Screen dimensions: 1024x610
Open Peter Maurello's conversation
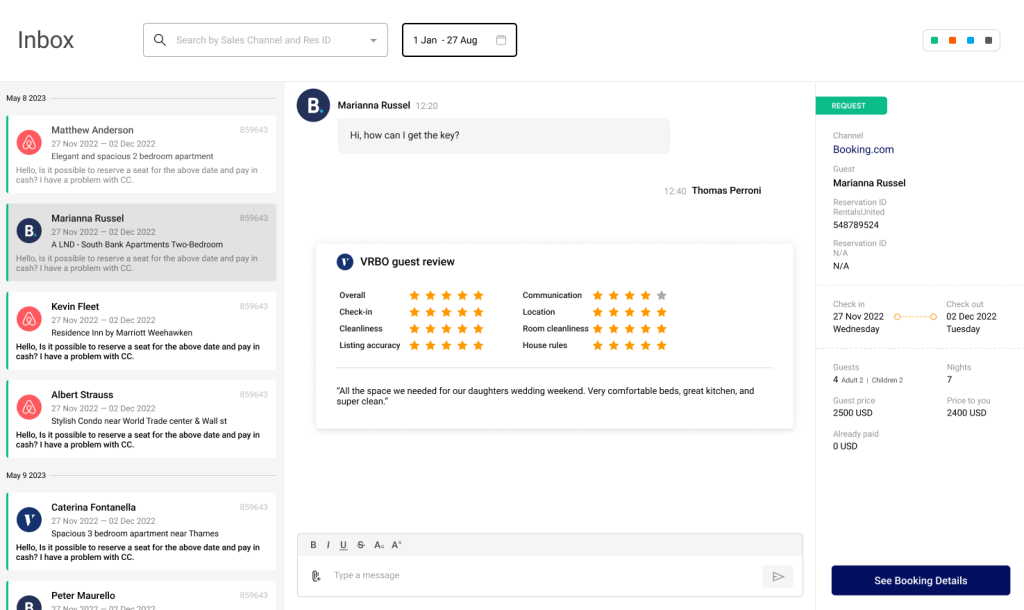[x=142, y=596]
